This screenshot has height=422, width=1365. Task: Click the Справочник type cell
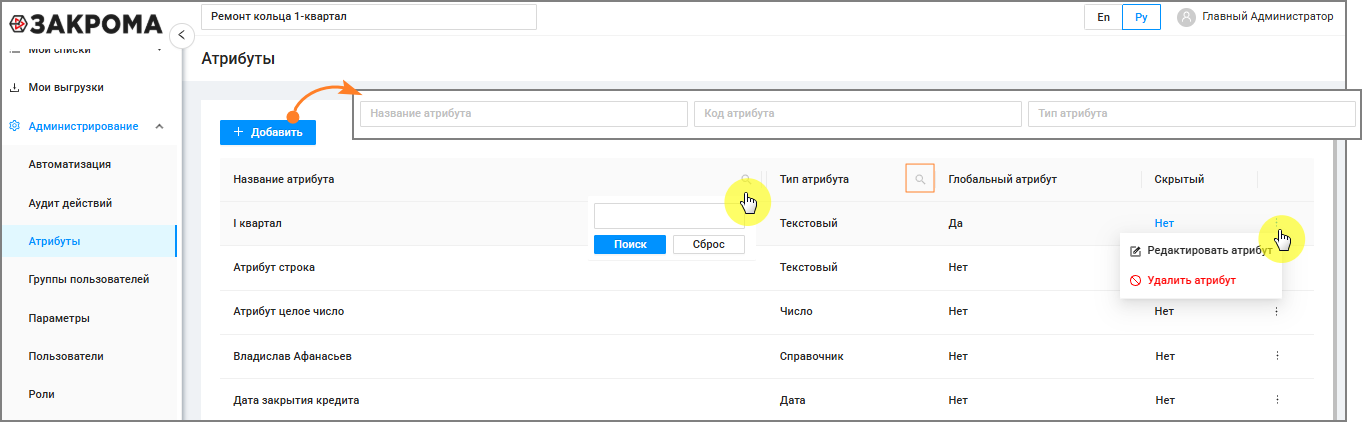coord(812,356)
